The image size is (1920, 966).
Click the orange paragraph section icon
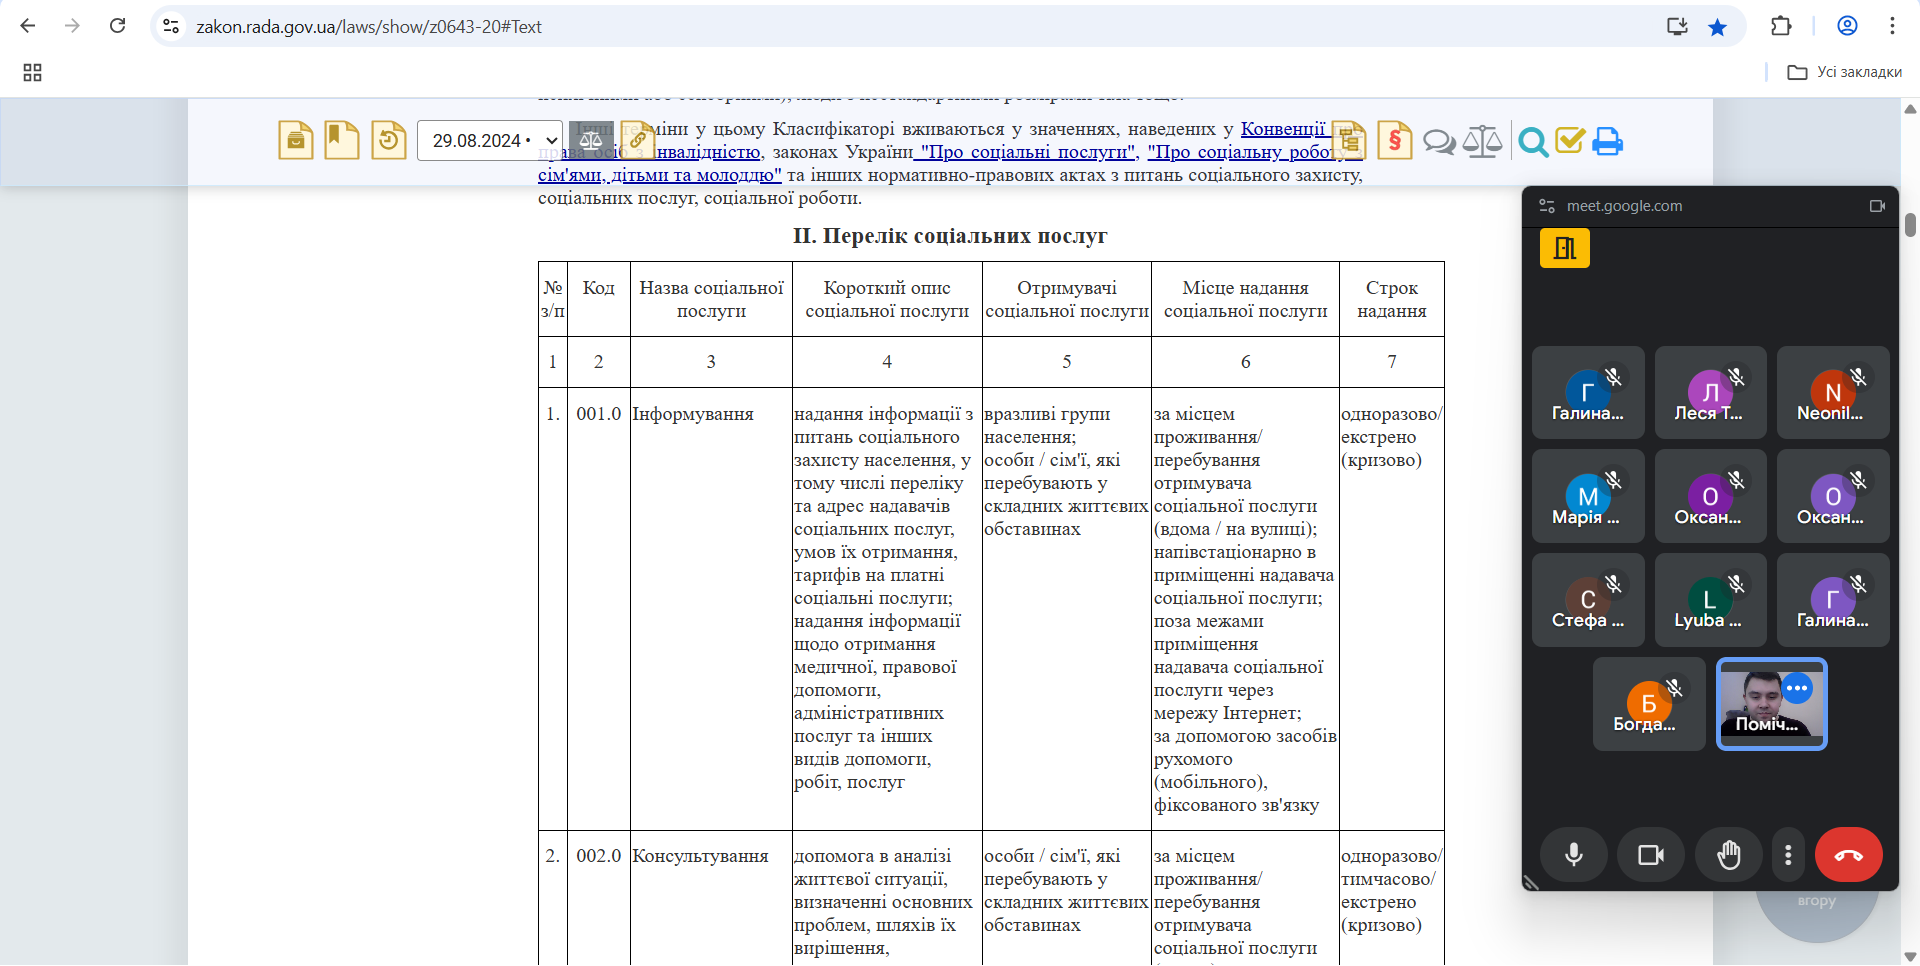pos(1394,141)
